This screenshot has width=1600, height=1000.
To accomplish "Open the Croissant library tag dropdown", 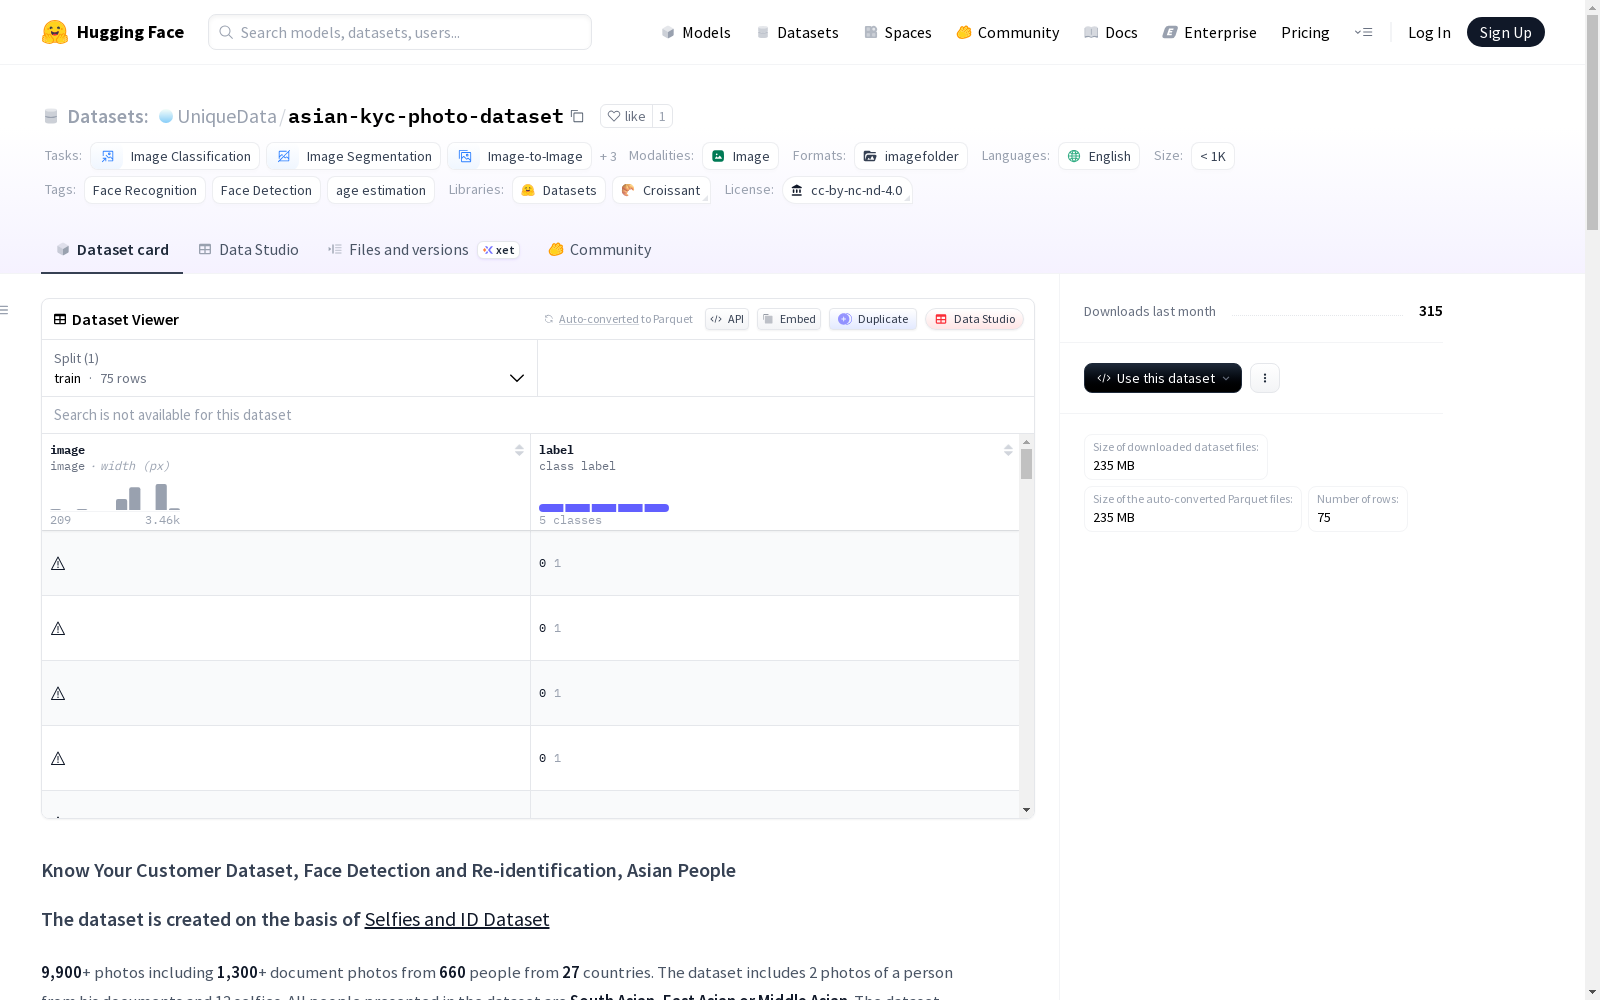I will coord(662,190).
